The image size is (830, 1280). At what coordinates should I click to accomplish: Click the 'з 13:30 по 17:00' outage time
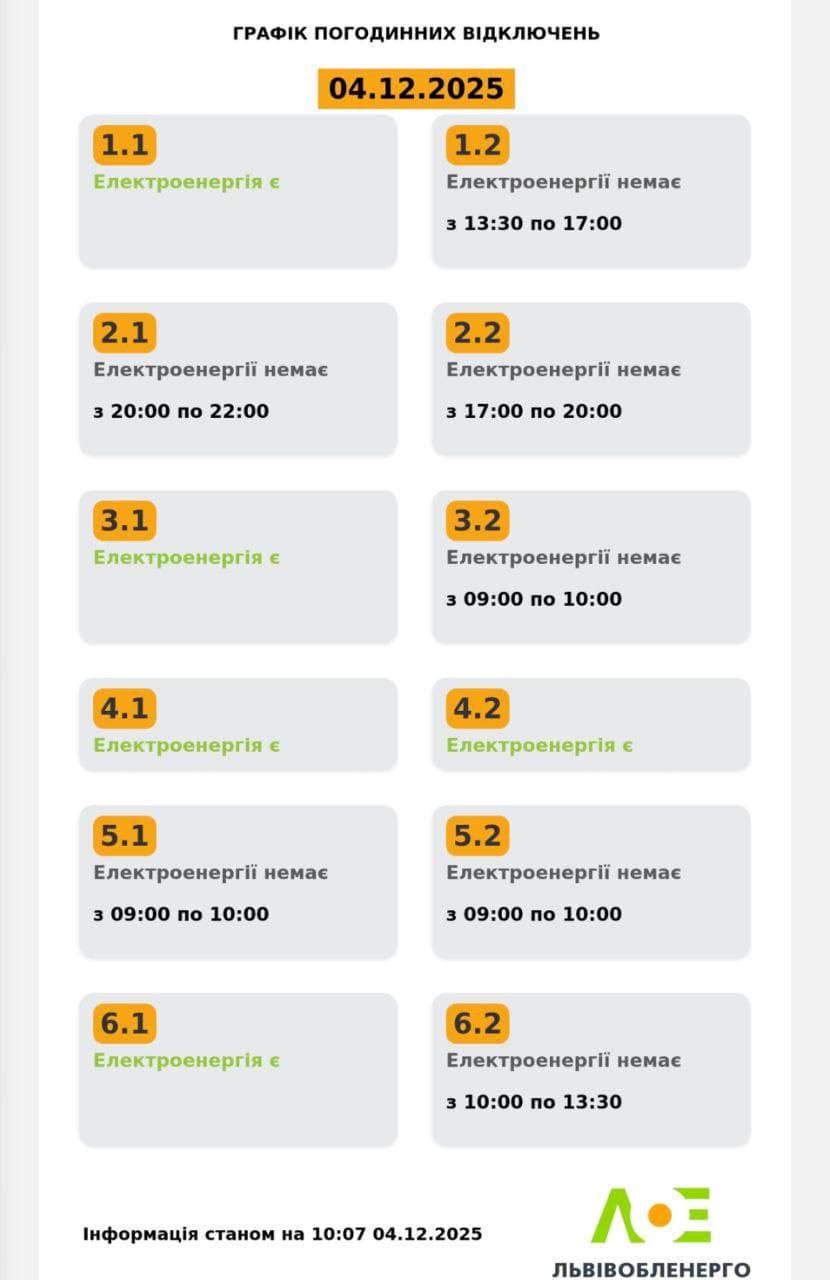(534, 224)
